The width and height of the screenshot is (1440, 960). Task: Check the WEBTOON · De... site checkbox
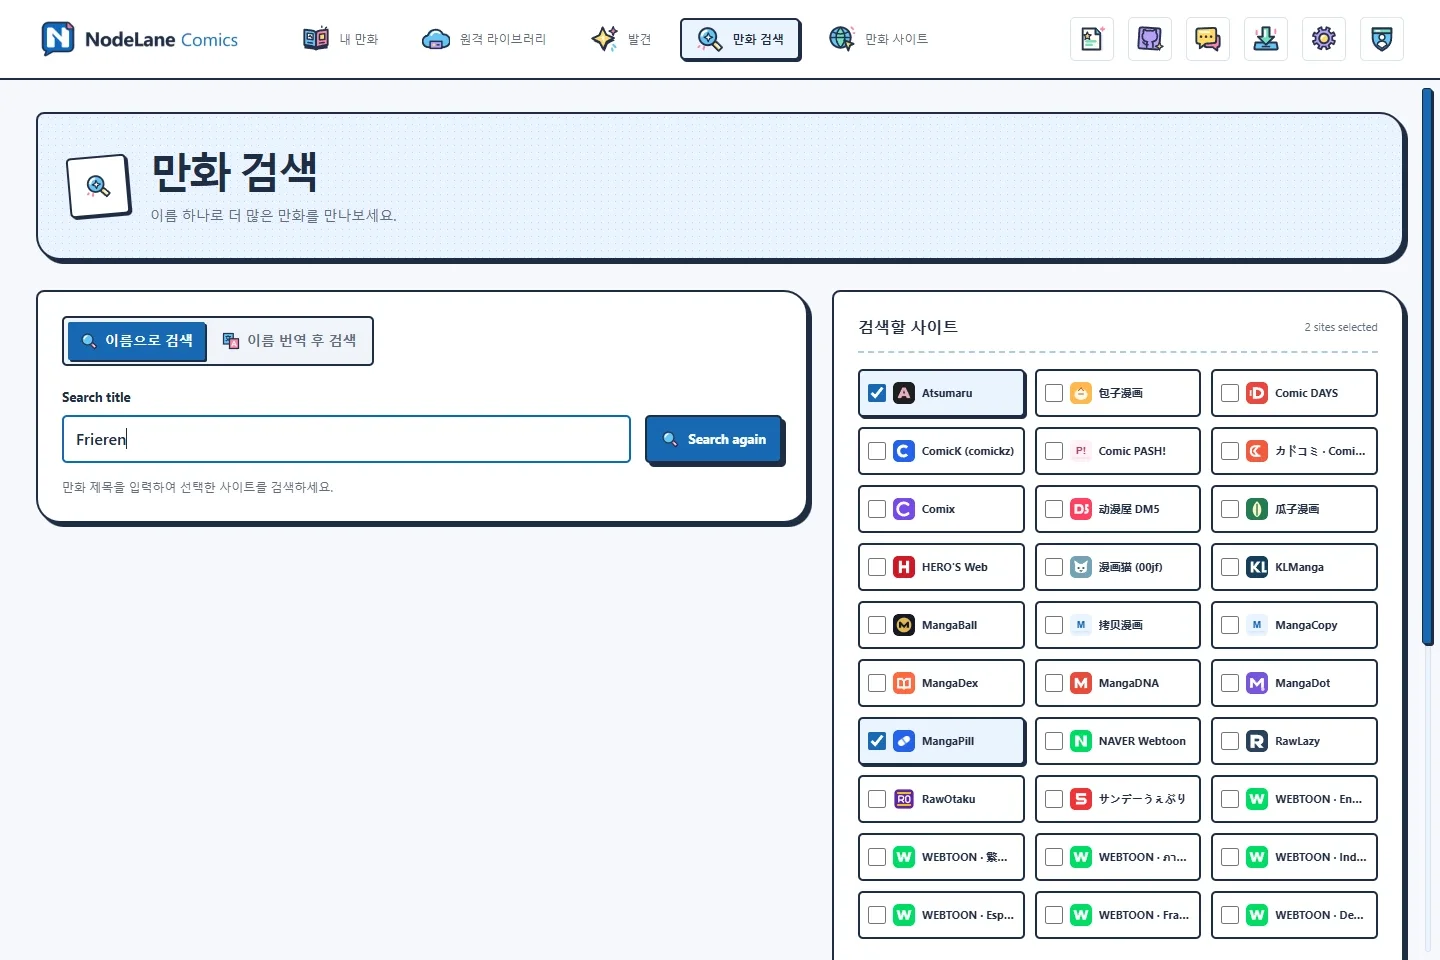pos(1230,915)
